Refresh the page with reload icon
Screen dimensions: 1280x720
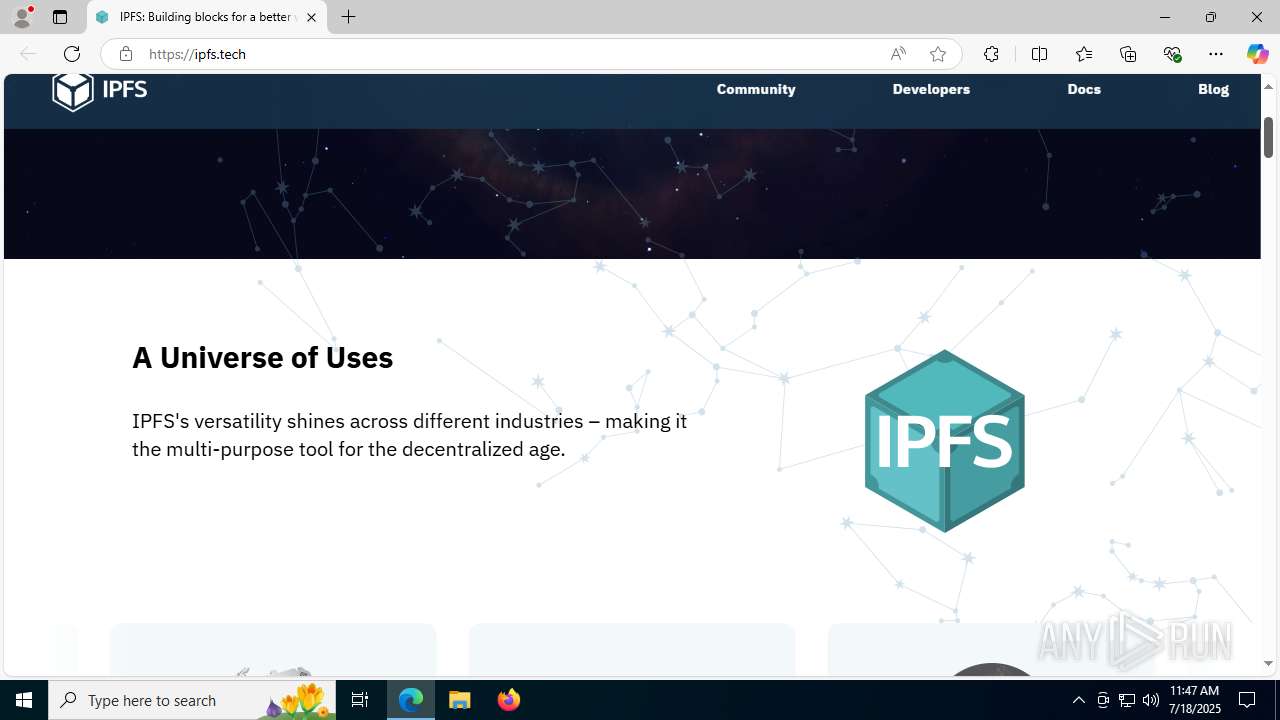coord(72,54)
